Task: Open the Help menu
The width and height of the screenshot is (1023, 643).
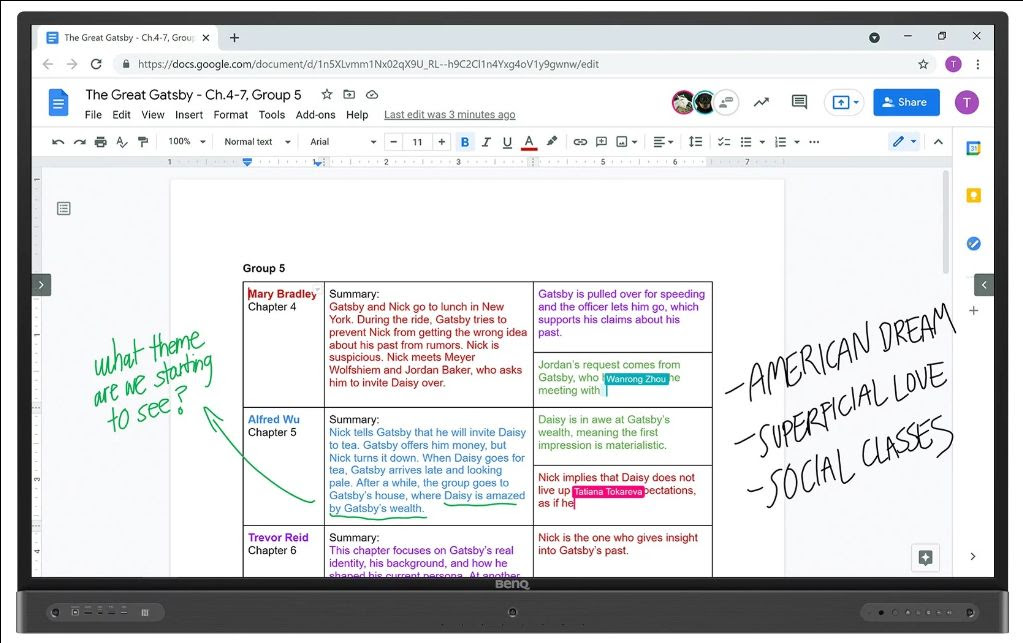Action: pos(357,115)
